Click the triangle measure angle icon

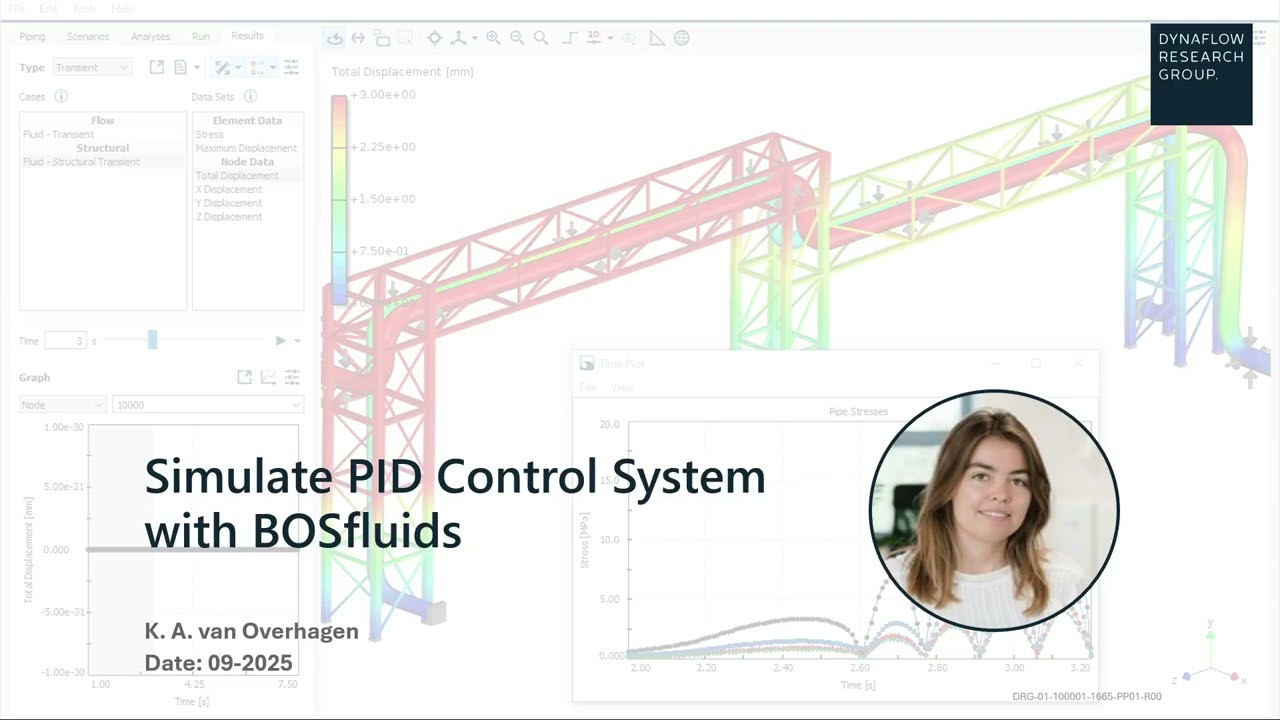[x=657, y=38]
